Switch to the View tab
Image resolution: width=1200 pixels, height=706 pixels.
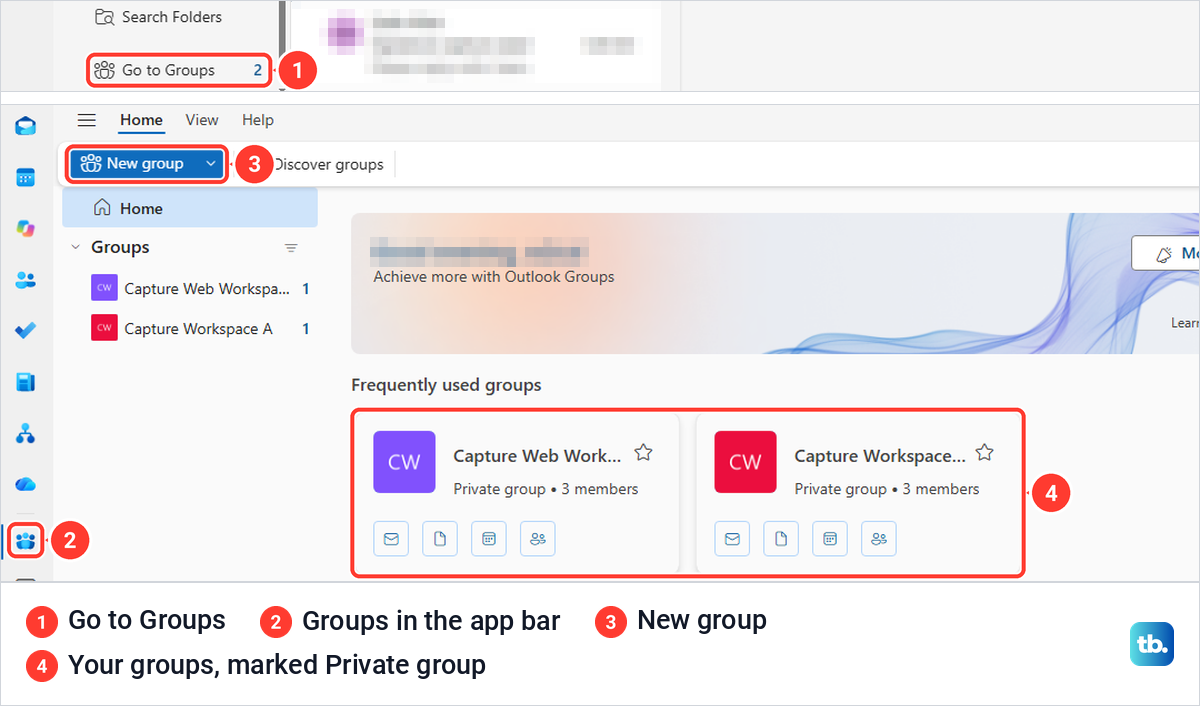click(x=202, y=120)
